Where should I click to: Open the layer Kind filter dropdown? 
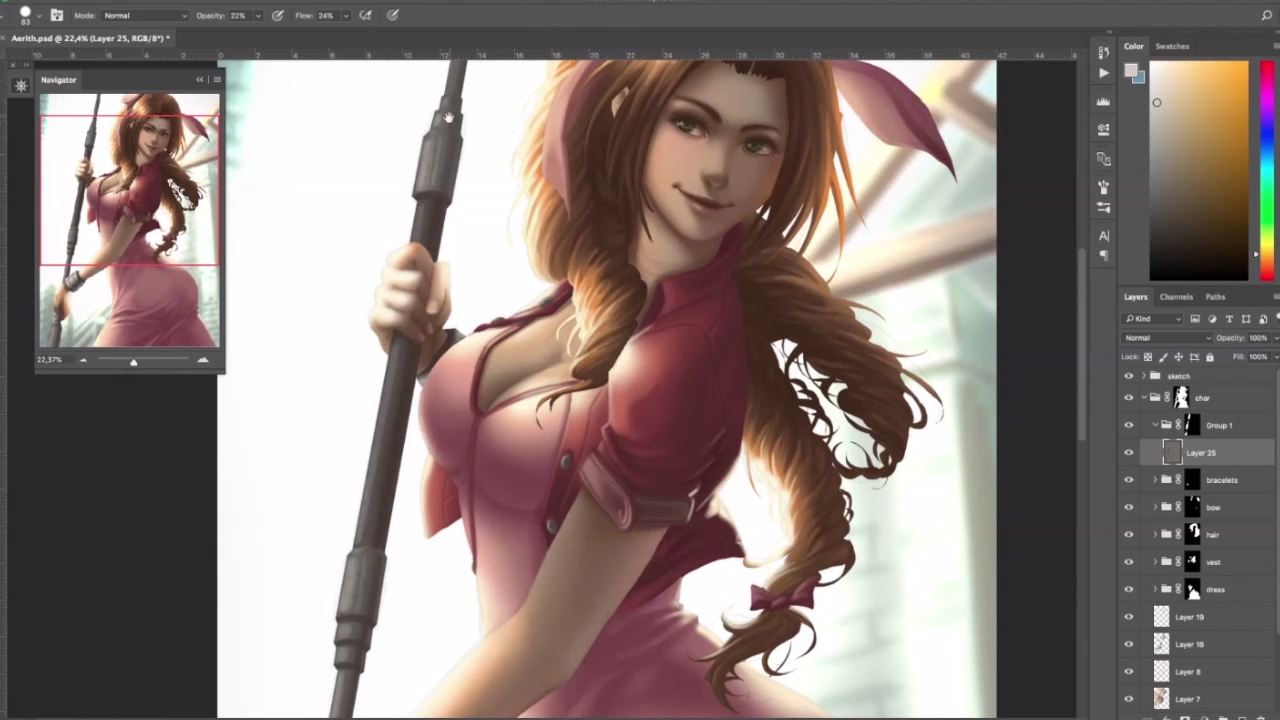click(x=1153, y=319)
